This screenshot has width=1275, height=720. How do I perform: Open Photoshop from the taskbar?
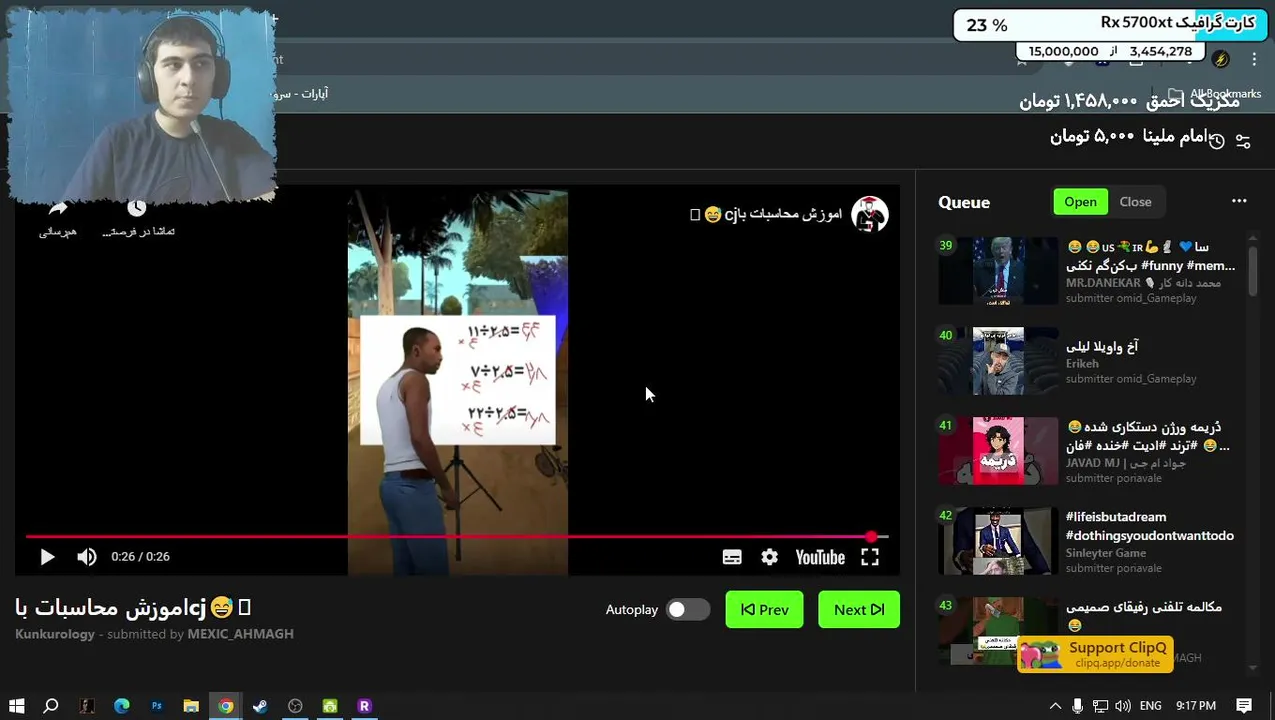(x=157, y=706)
